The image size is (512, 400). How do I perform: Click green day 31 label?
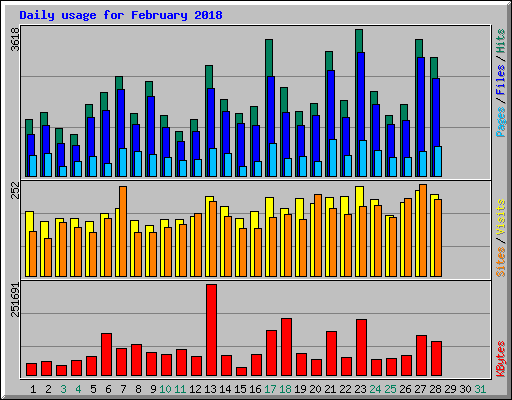pos(480,389)
